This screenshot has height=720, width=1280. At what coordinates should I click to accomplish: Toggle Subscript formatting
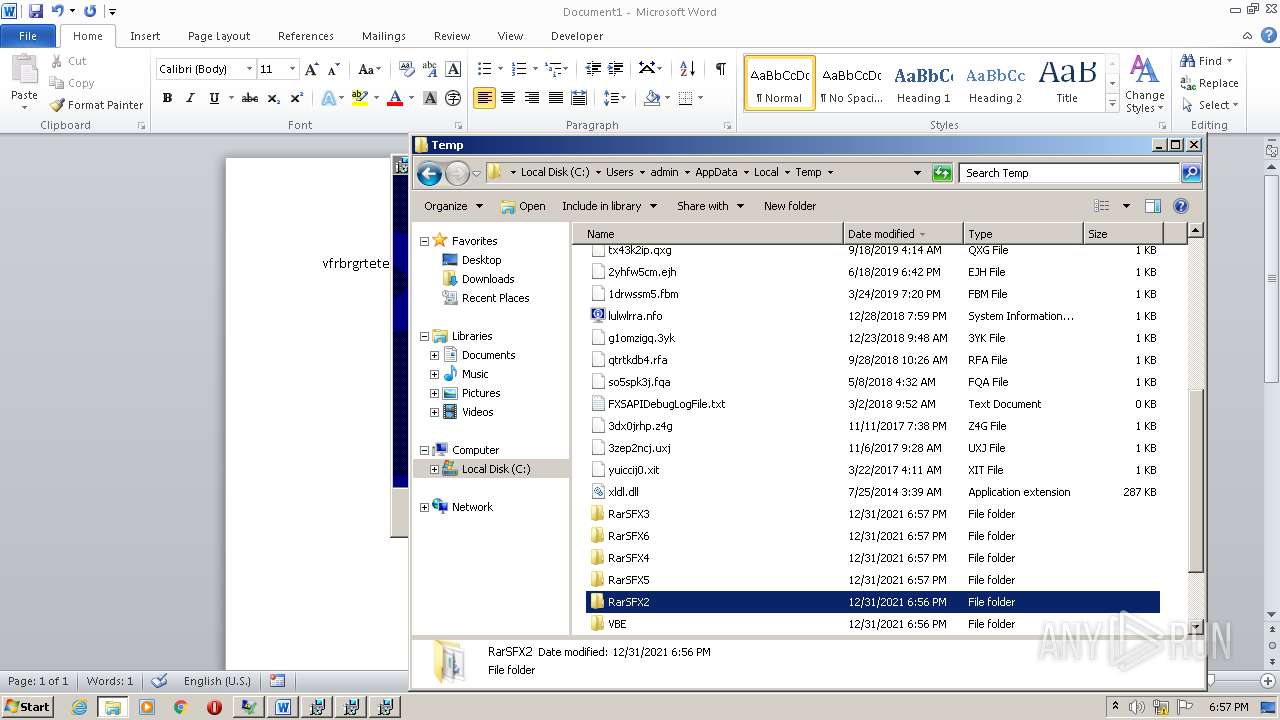[x=274, y=98]
